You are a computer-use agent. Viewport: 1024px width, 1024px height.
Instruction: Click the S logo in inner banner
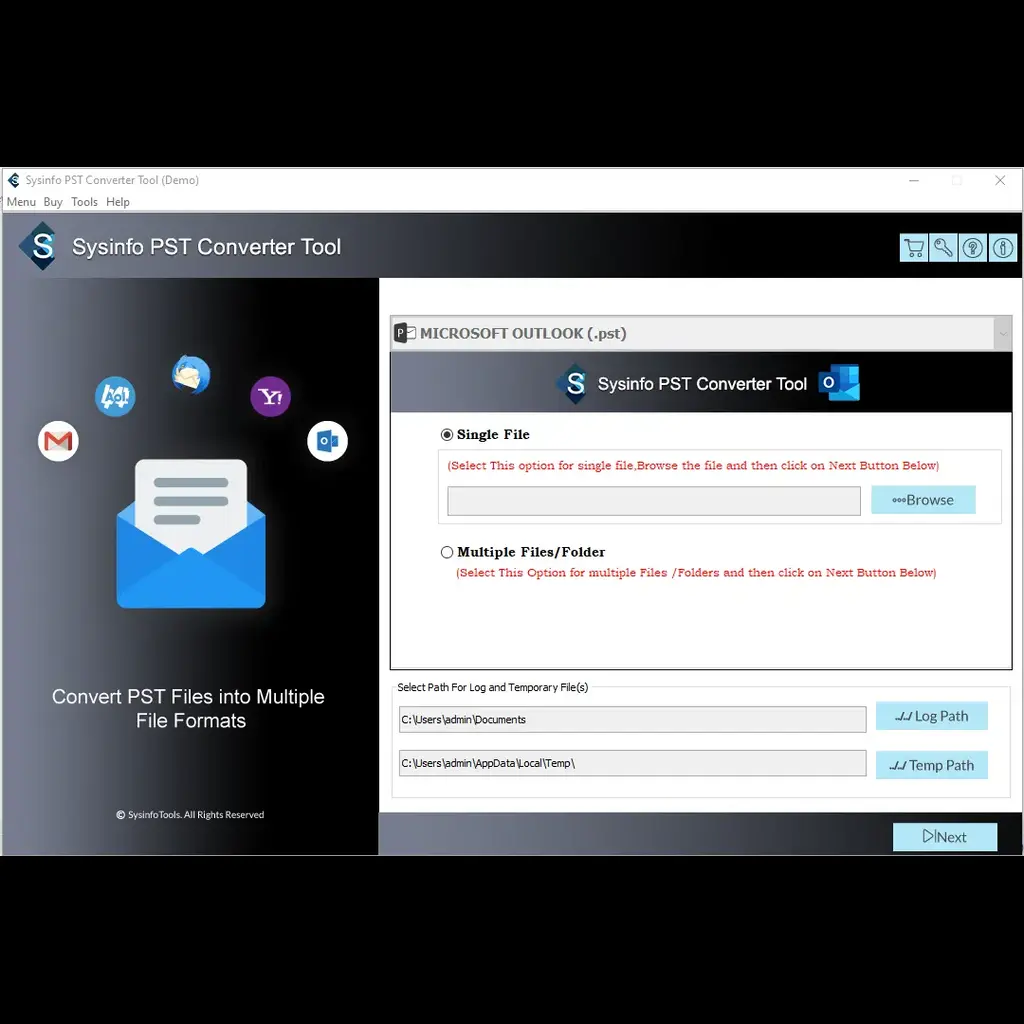(574, 383)
